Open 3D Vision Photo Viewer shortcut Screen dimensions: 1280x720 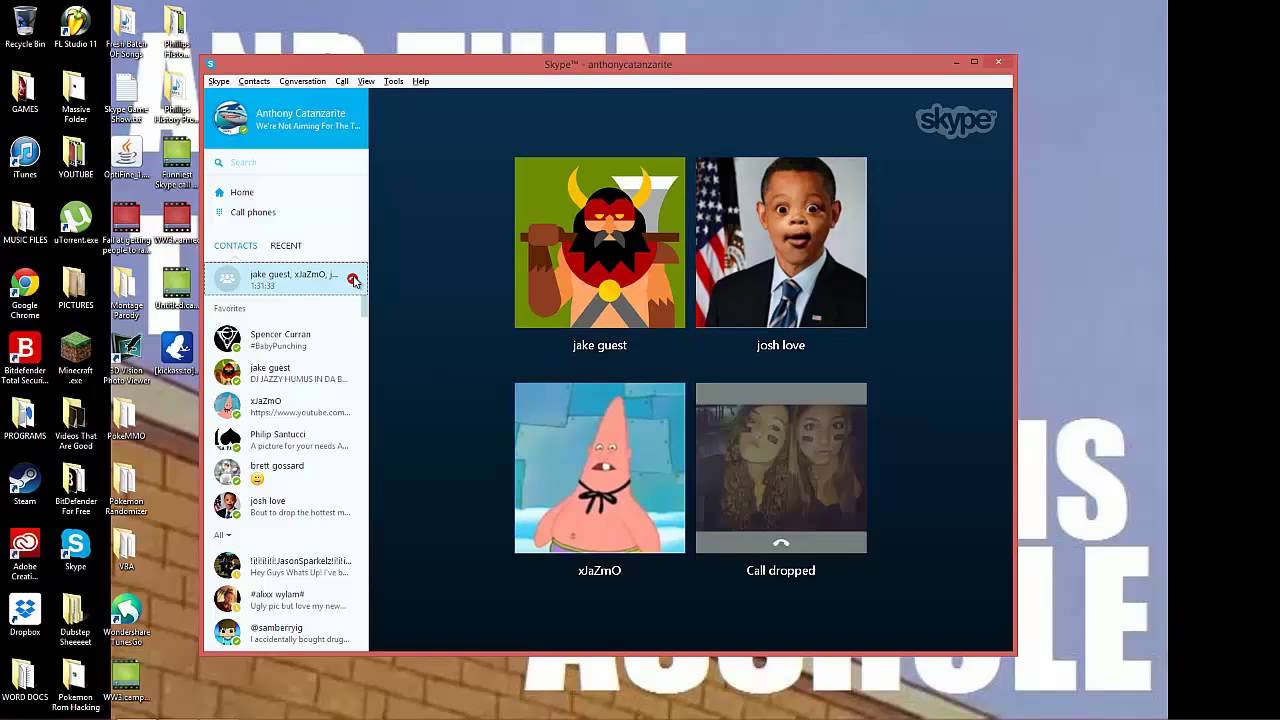tap(126, 359)
